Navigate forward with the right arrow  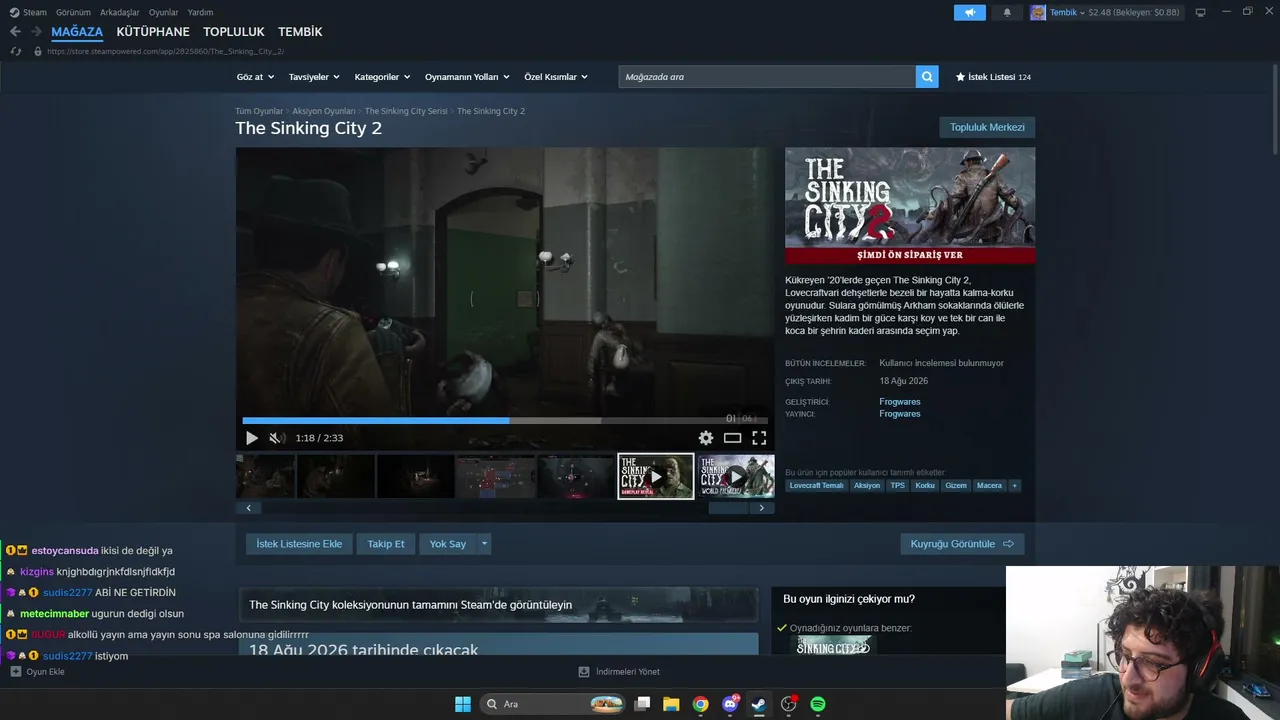pyautogui.click(x=36, y=32)
